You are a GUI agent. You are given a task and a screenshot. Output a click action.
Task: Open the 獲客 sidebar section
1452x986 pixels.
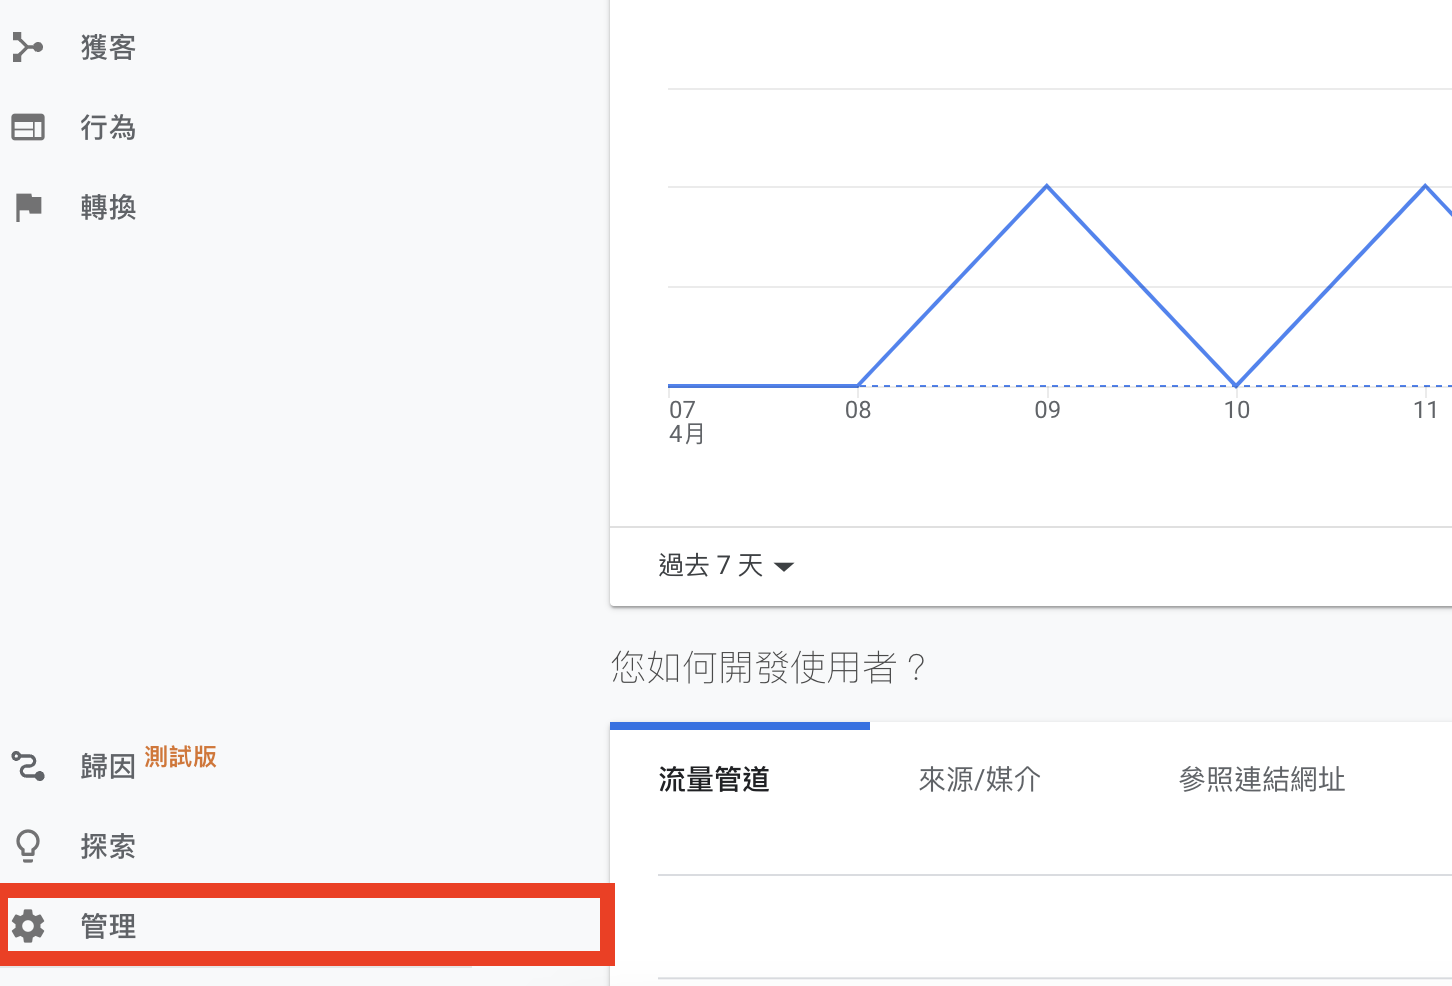pyautogui.click(x=108, y=47)
